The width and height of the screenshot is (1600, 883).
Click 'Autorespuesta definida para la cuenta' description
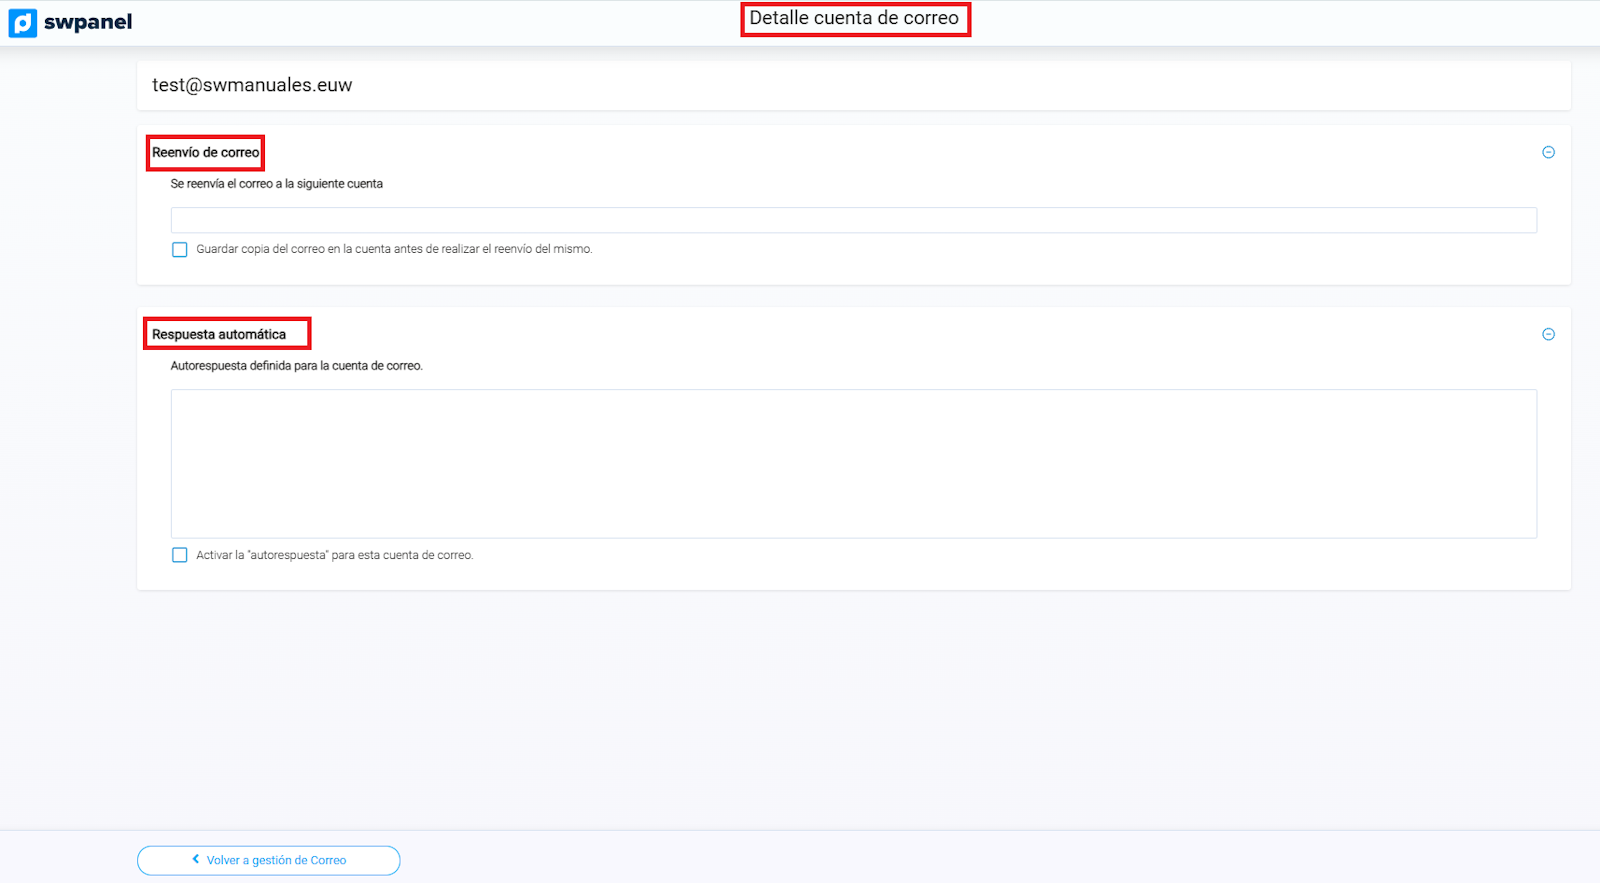[x=296, y=366]
